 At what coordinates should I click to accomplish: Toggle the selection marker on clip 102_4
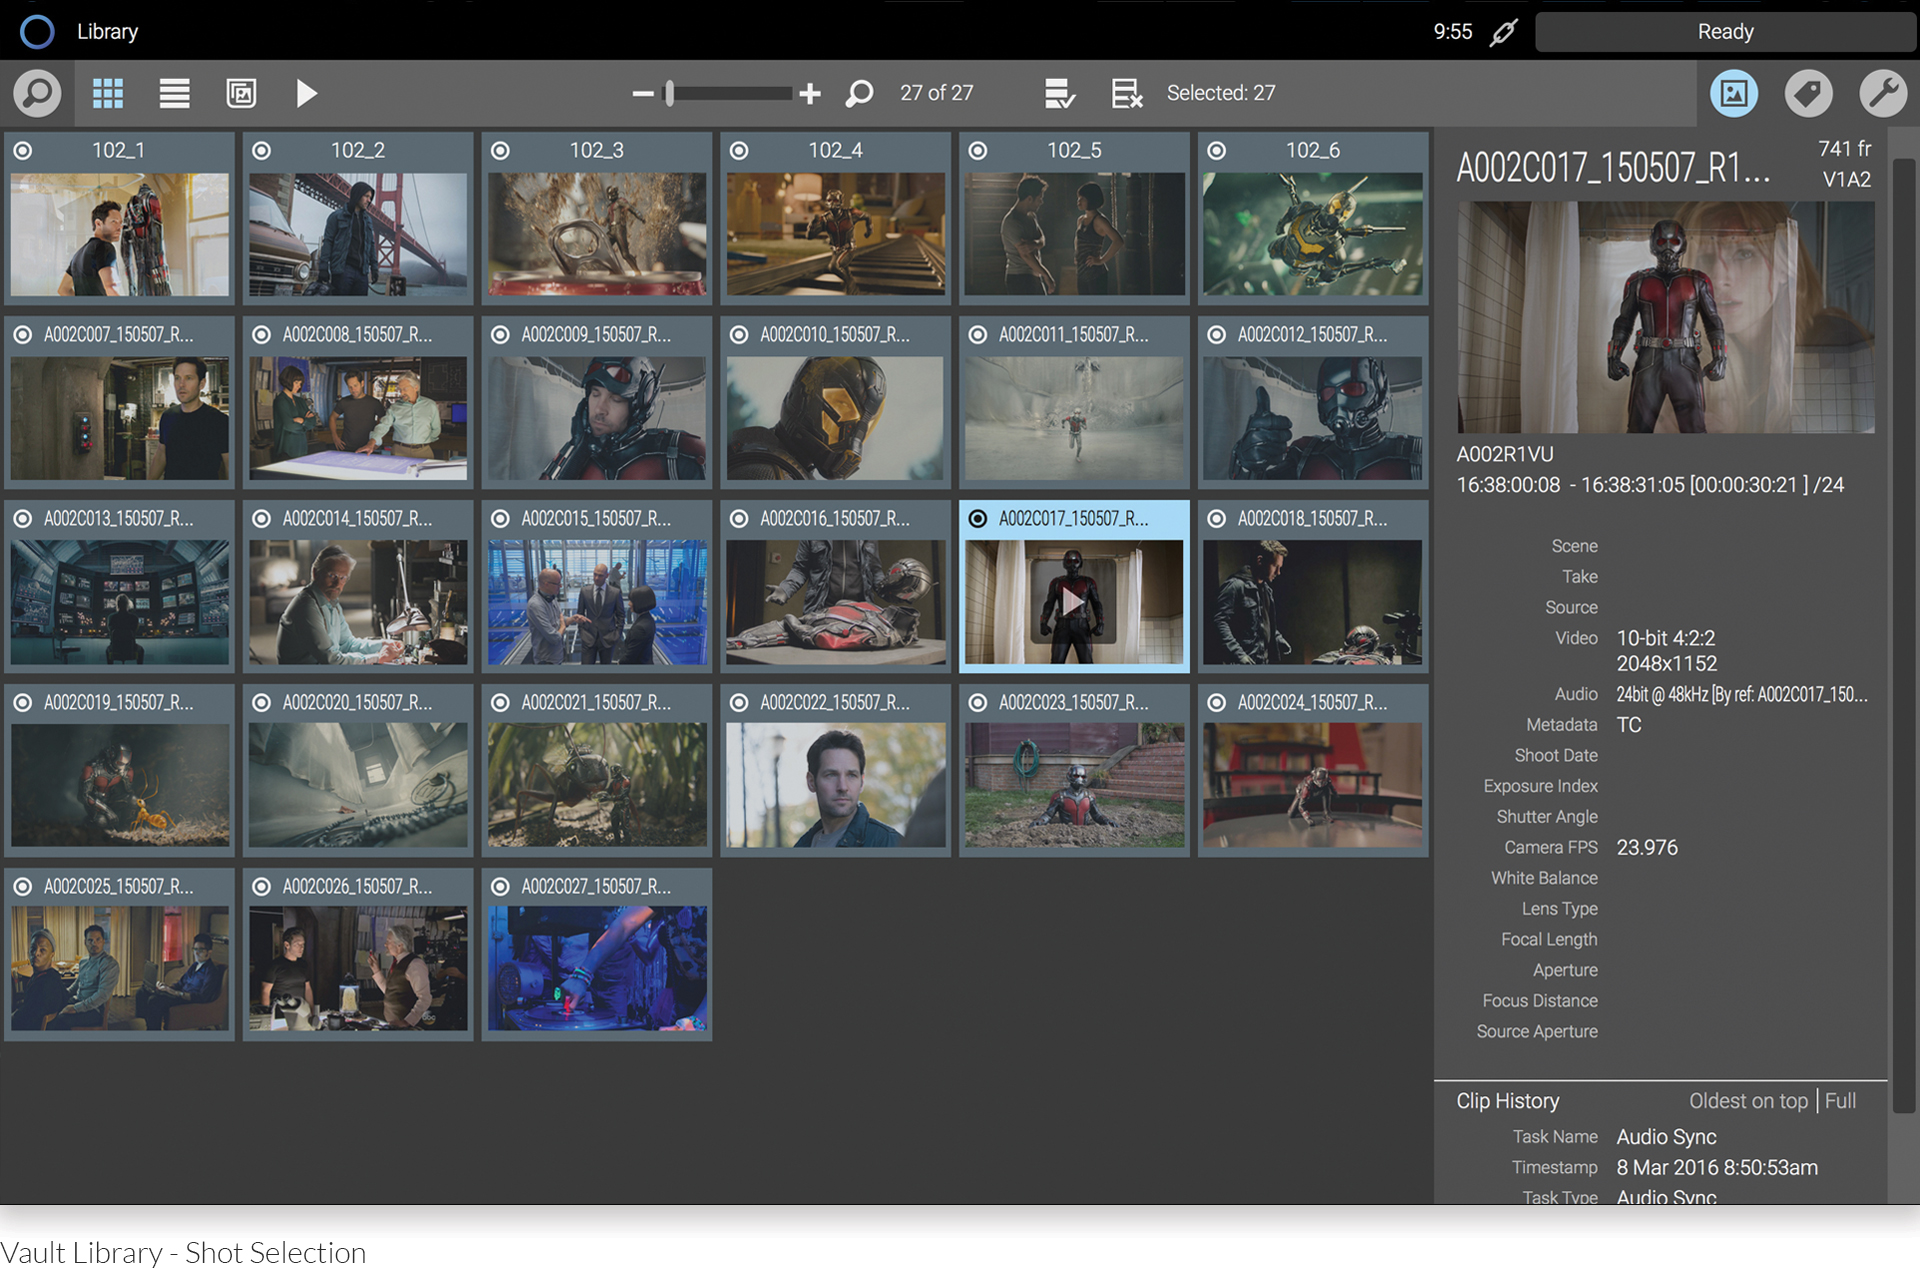click(739, 150)
